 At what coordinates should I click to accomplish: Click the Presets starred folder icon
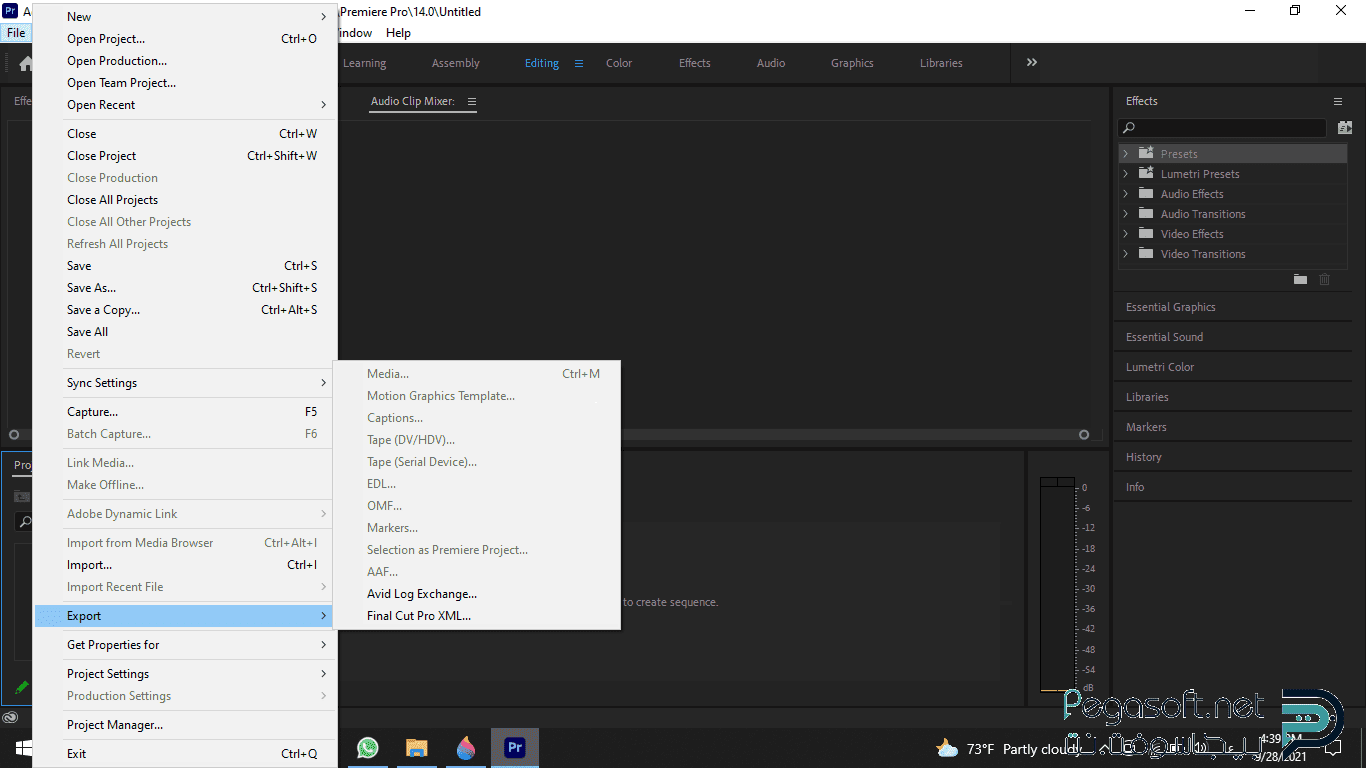point(1146,153)
